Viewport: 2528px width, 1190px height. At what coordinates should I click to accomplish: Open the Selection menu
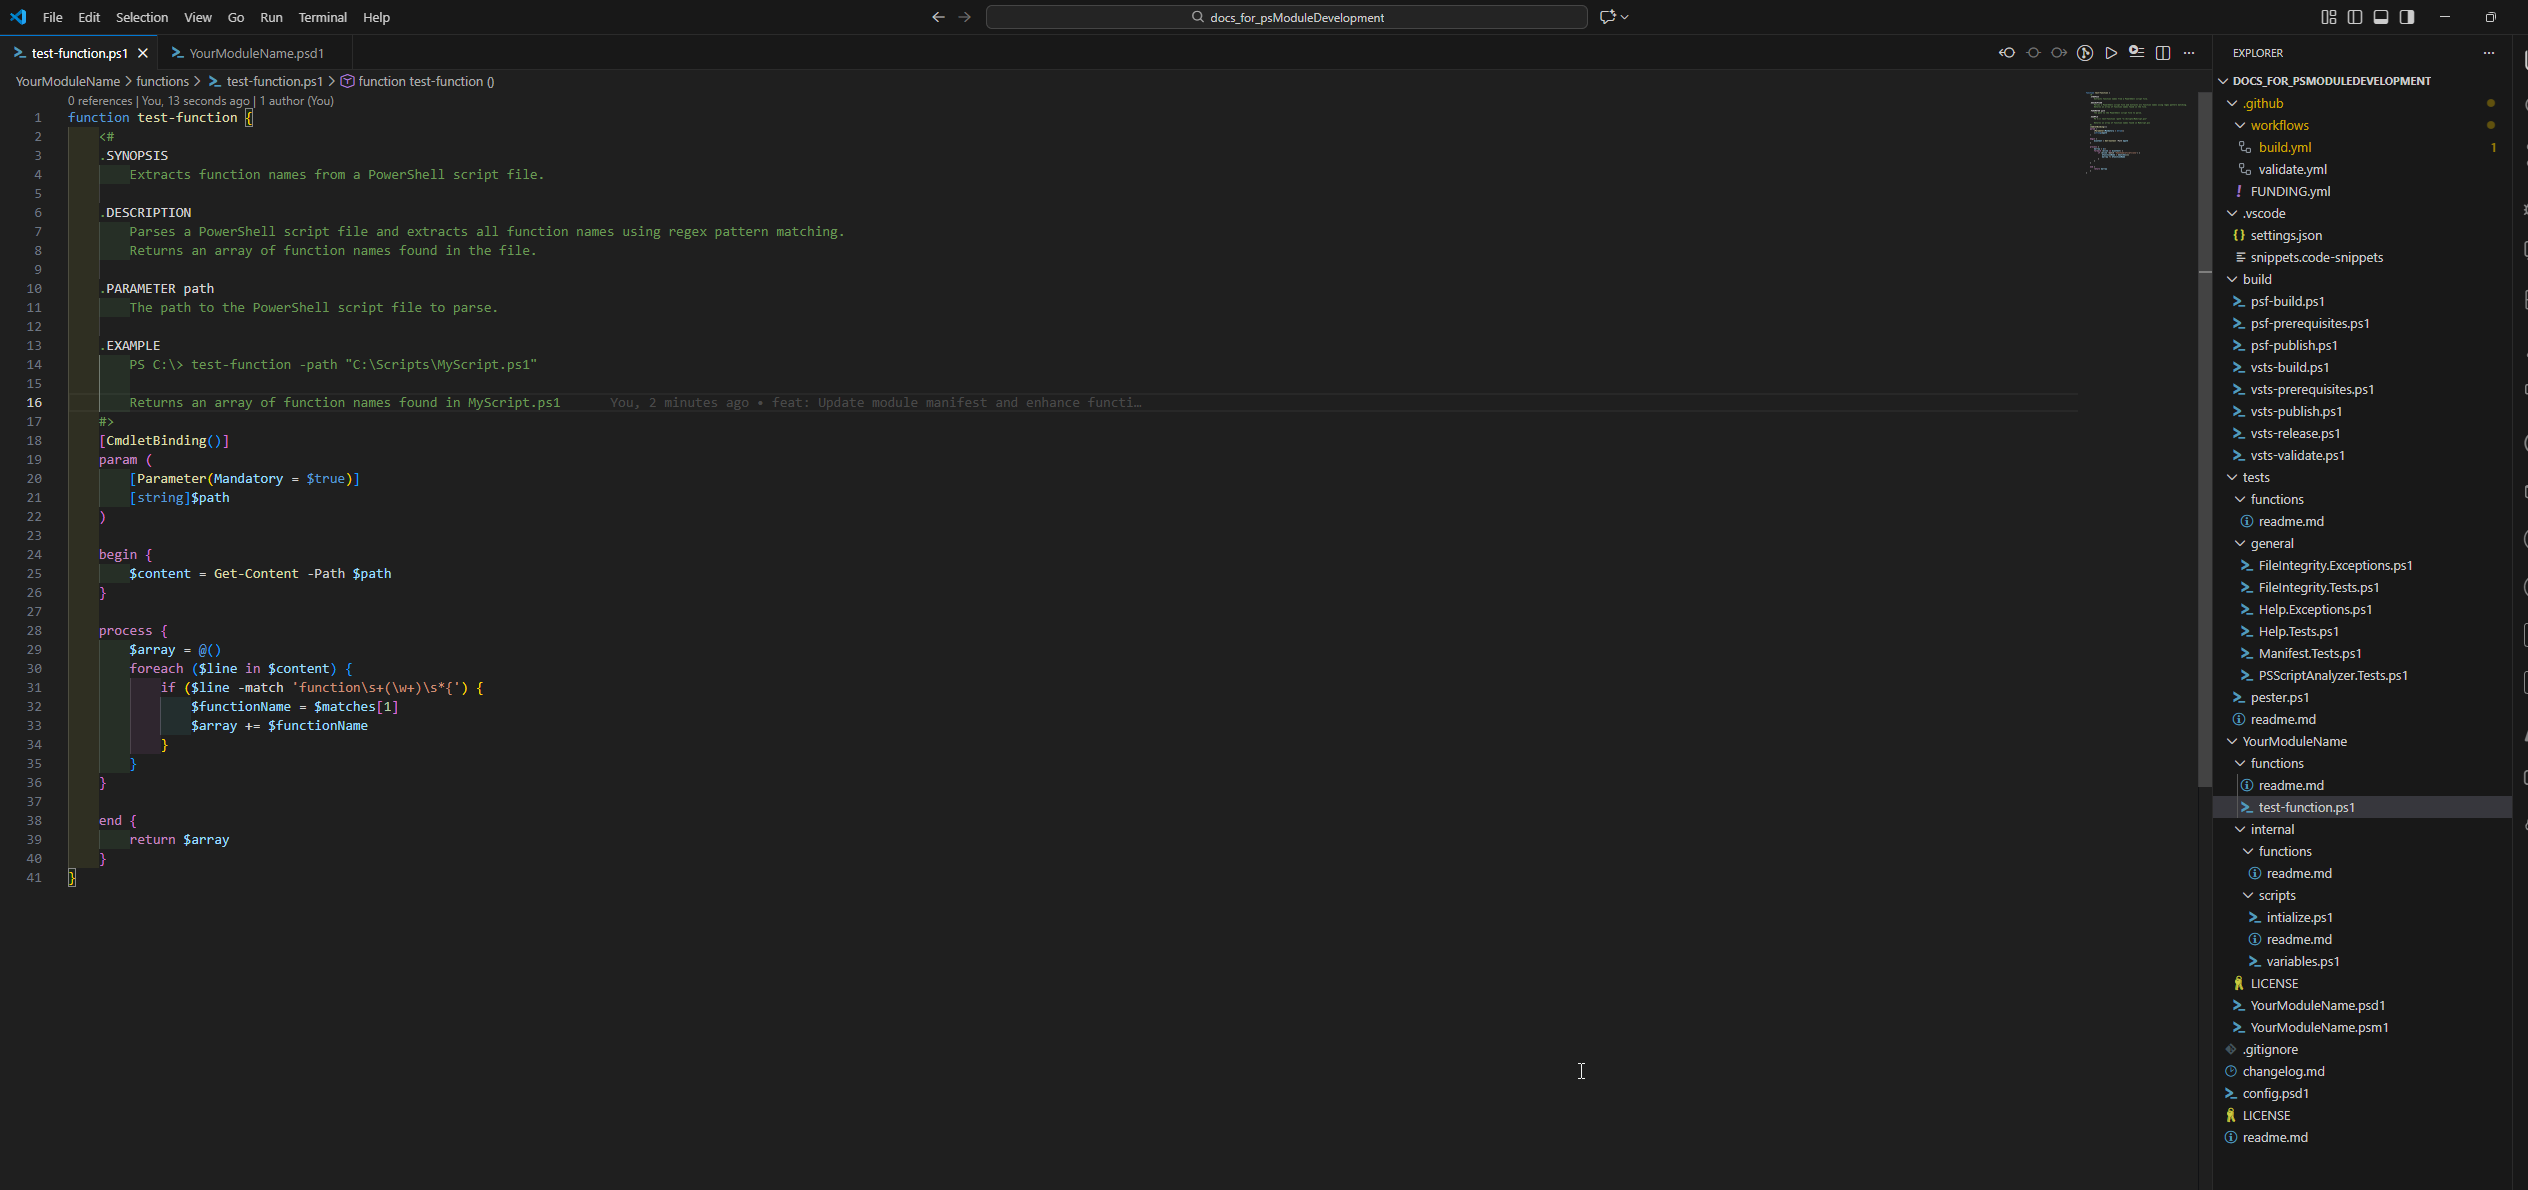(x=142, y=17)
